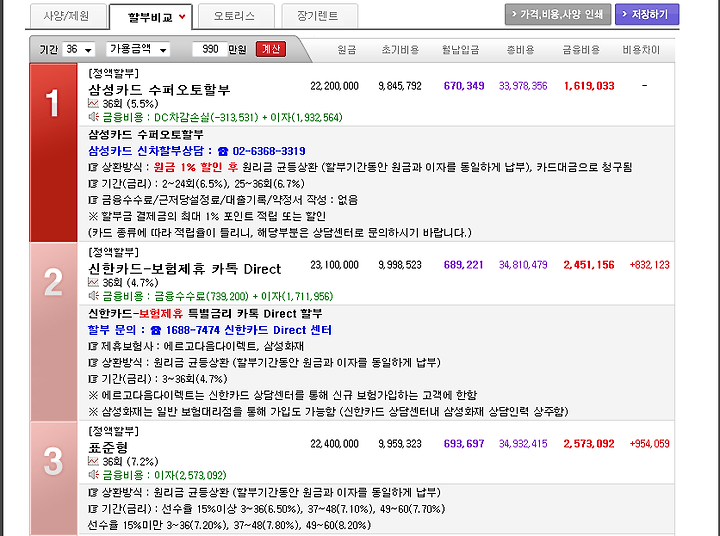Click 금융비용 value 1,619,033
The width and height of the screenshot is (720, 536).
(589, 86)
